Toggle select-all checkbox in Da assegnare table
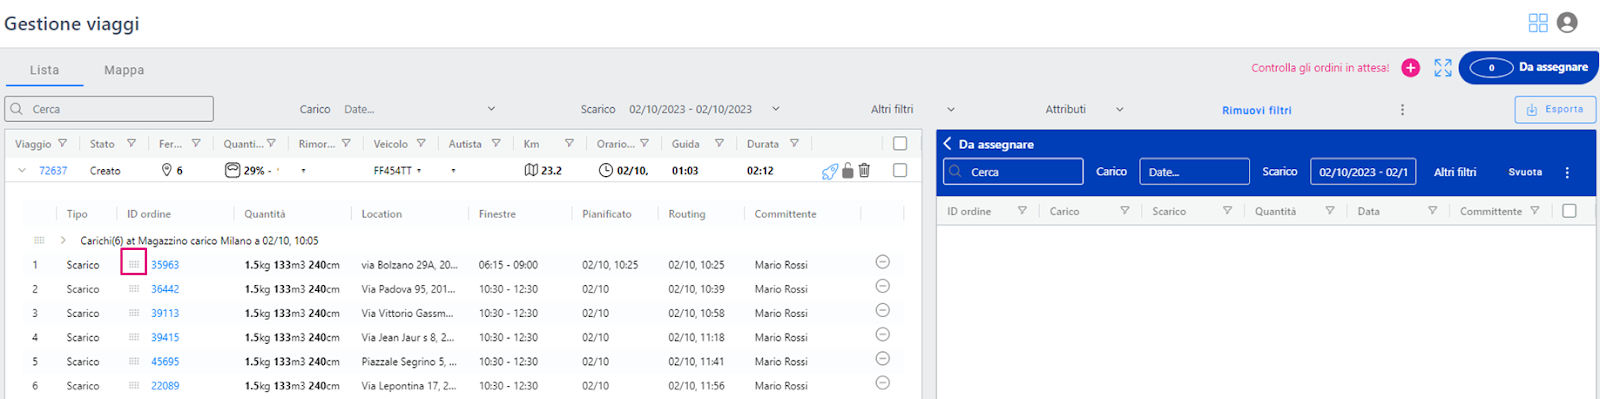The width and height of the screenshot is (1600, 399). pyautogui.click(x=1569, y=211)
